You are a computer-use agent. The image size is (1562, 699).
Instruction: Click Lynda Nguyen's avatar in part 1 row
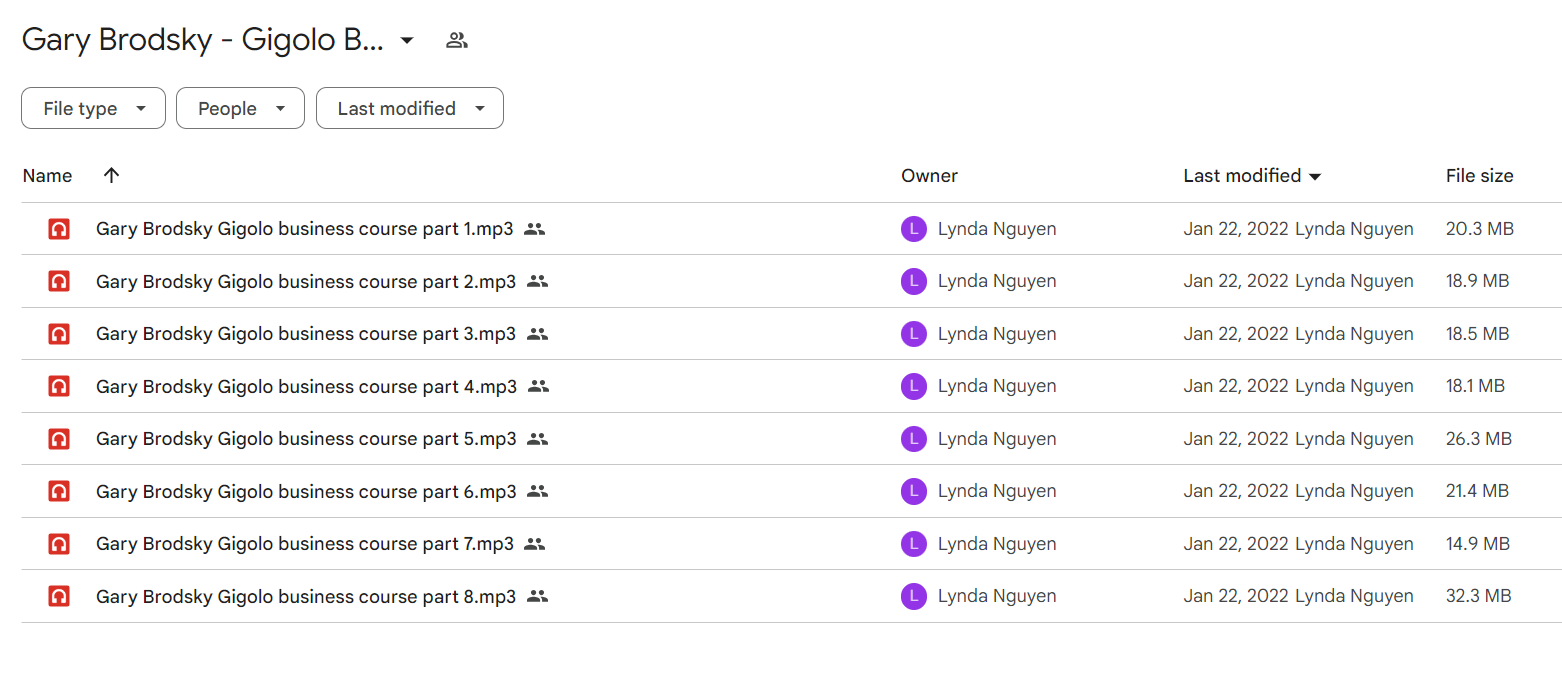pos(914,229)
